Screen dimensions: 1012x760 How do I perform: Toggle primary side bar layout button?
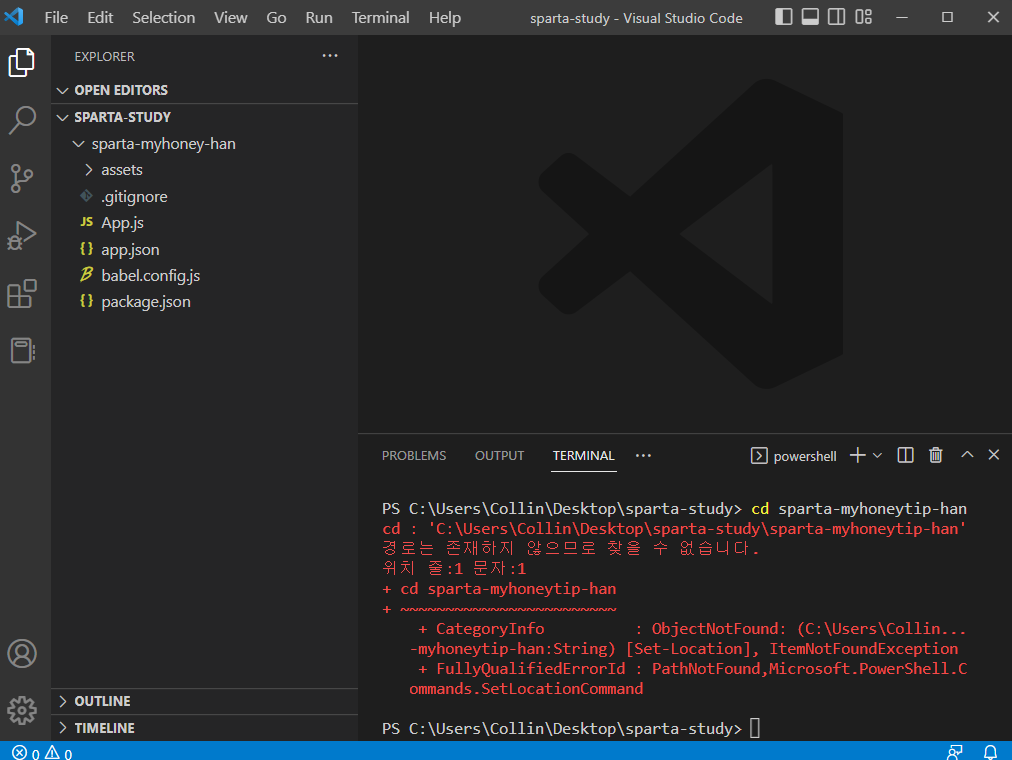point(784,17)
